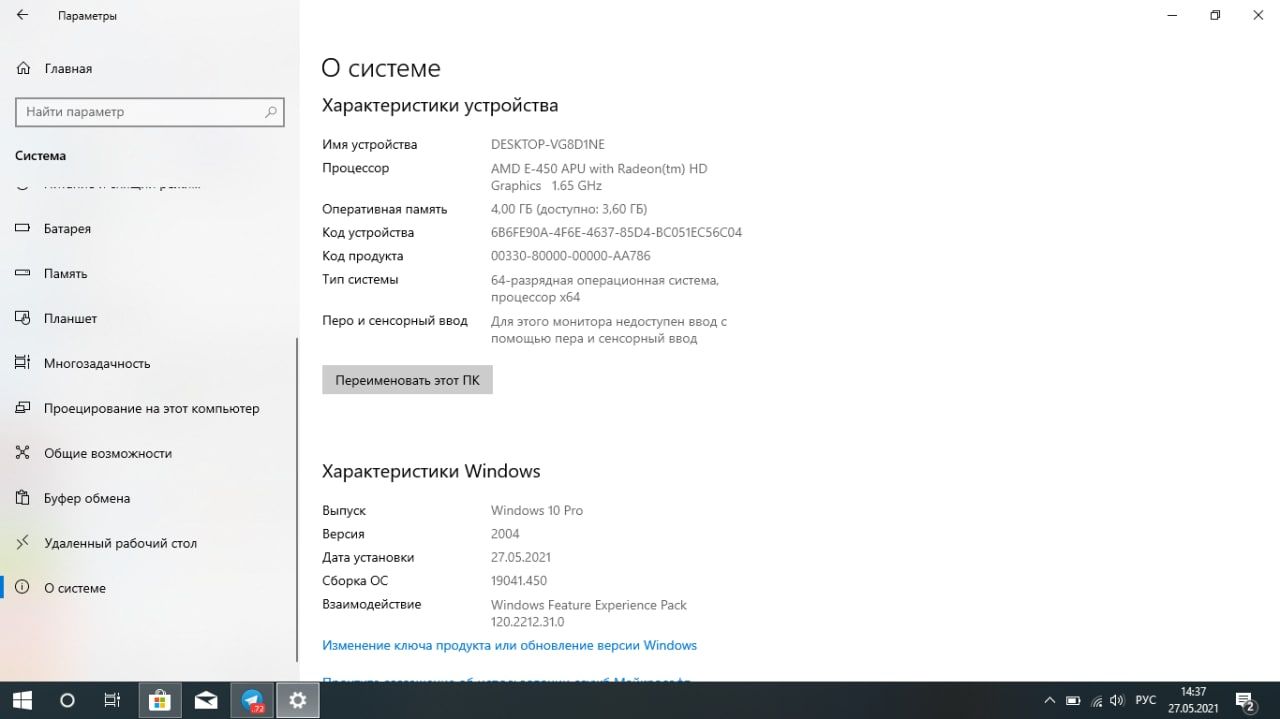The image size is (1280, 719).
Task: Close the Параметры window
Action: point(1258,15)
